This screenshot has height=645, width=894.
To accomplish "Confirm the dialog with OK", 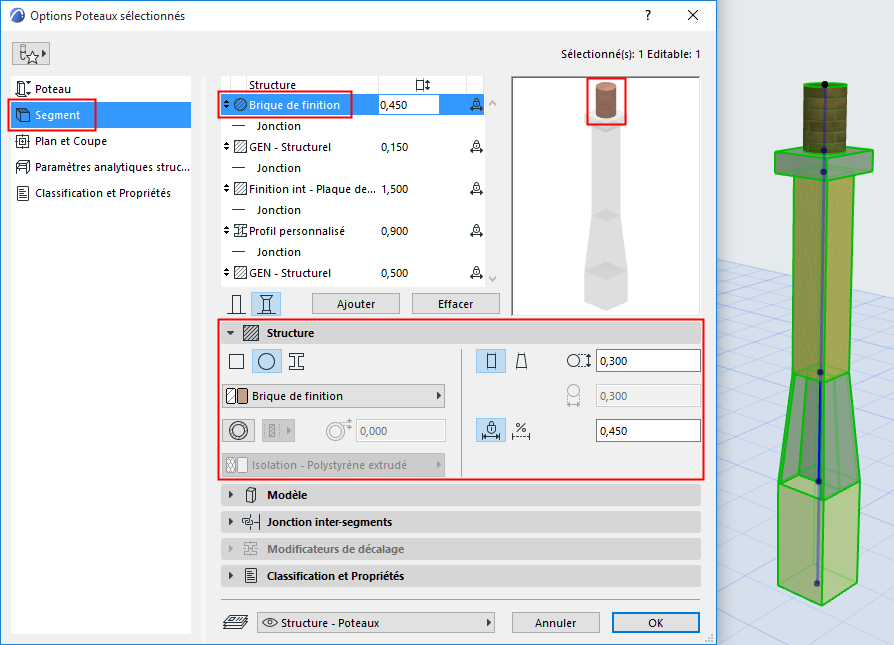I will [x=655, y=622].
